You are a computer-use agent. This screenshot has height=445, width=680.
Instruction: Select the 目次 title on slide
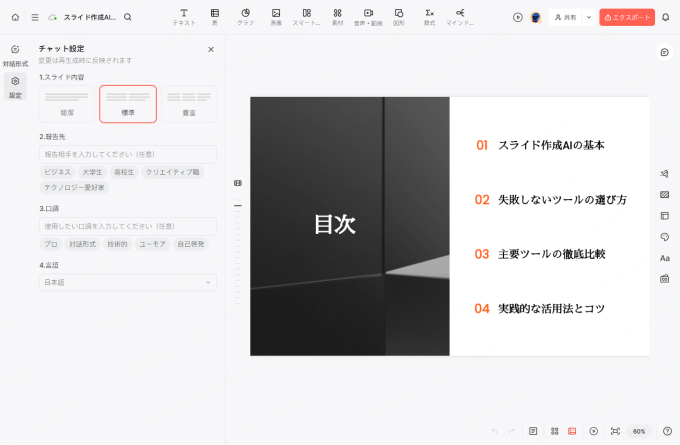pyautogui.click(x=335, y=224)
